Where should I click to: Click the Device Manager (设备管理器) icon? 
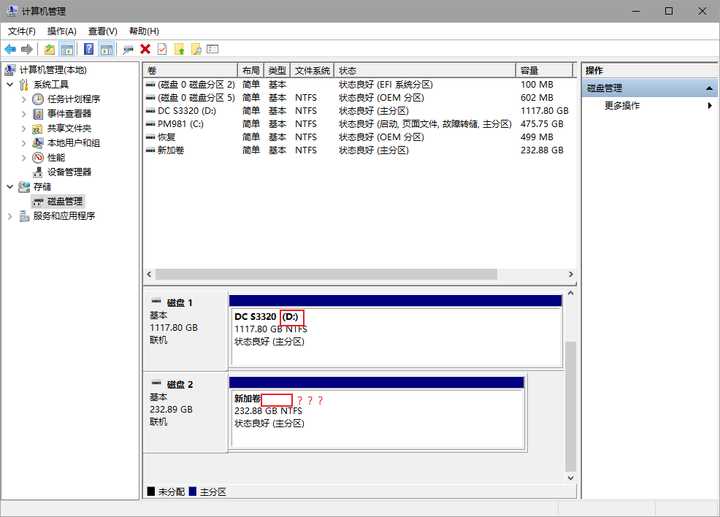pos(38,172)
